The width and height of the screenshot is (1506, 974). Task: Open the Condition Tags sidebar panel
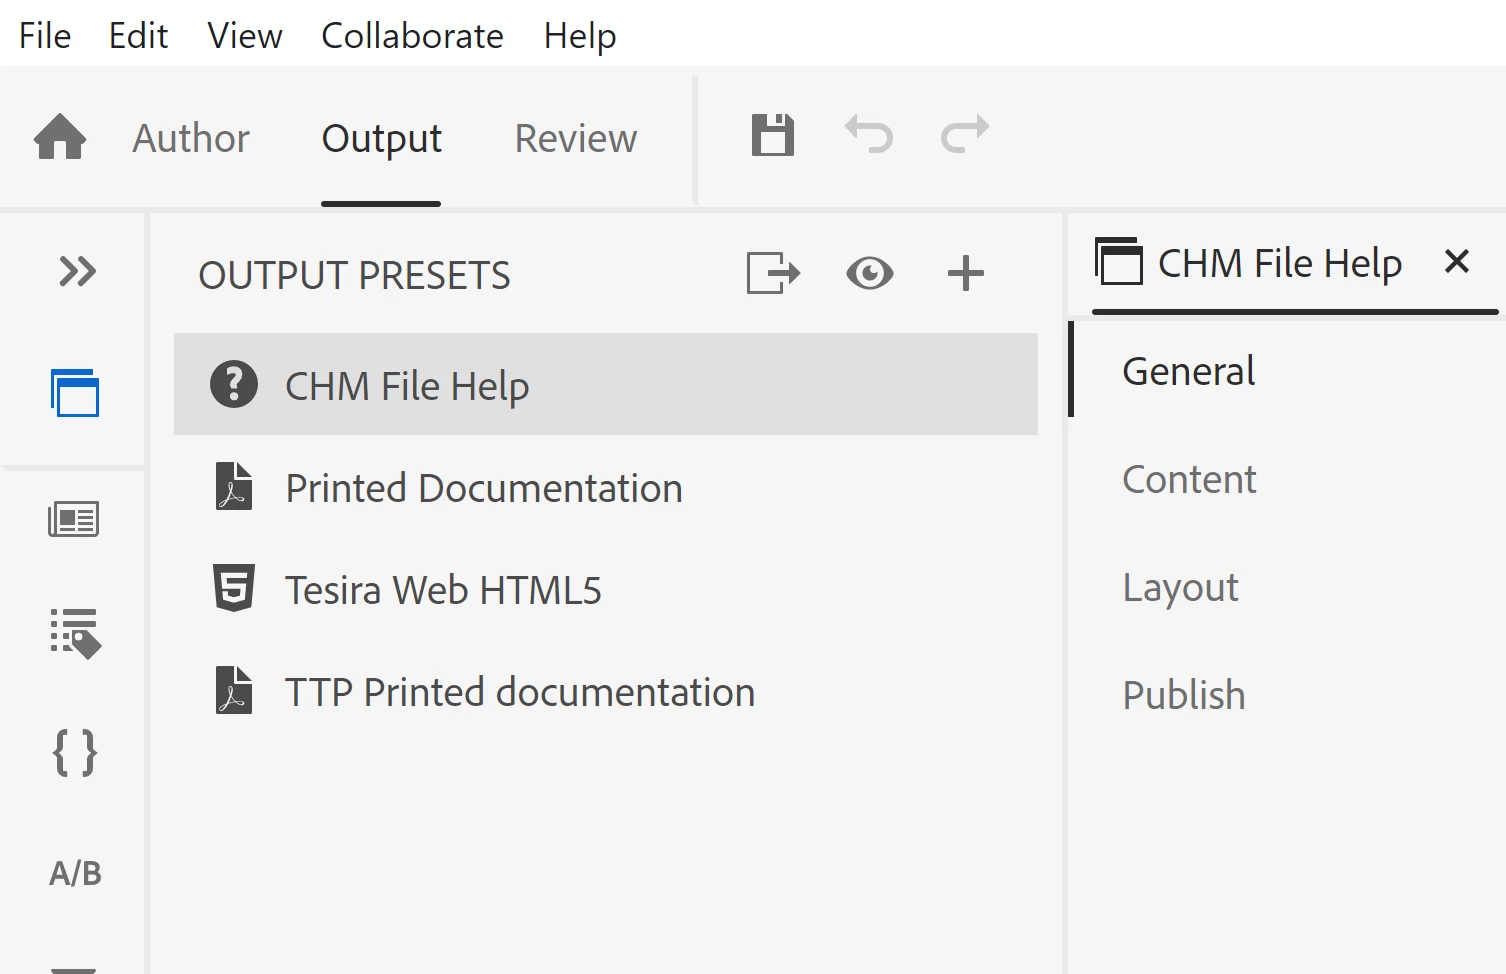(x=75, y=633)
